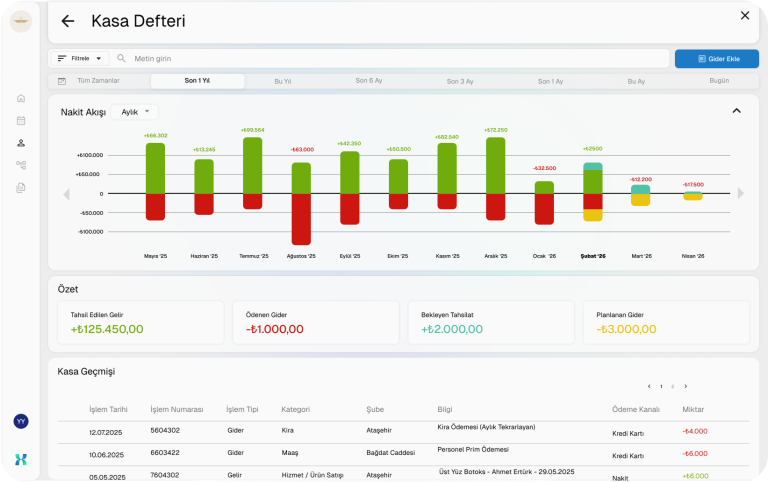Viewport: 768px width, 482px height.
Task: Show later months with the right chart arrow
Action: click(x=741, y=193)
